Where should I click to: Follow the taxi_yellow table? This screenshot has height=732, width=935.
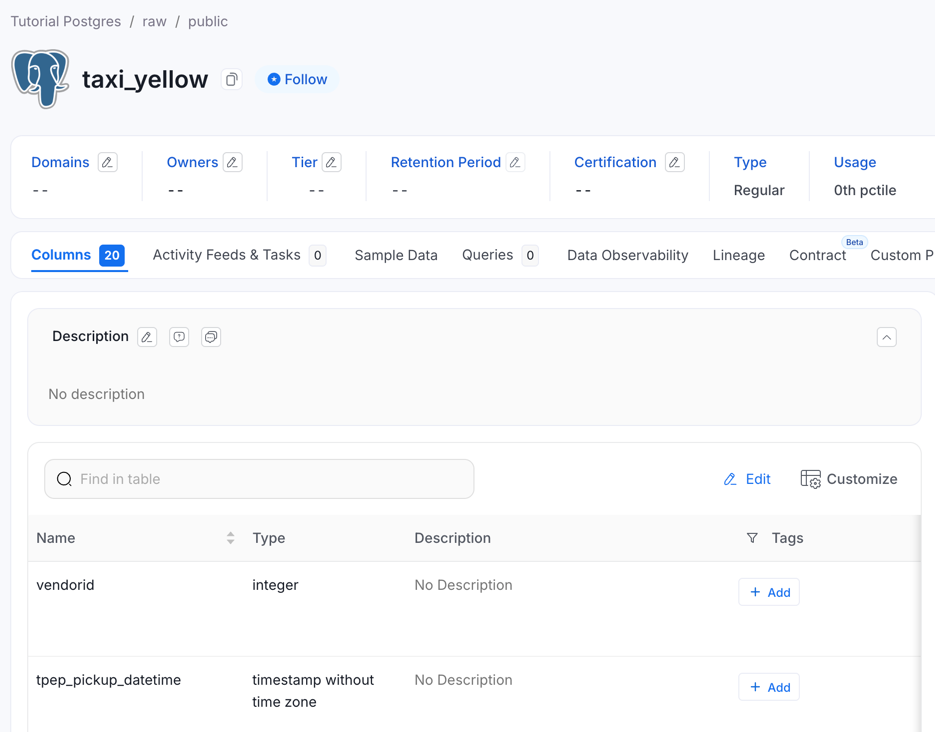tap(297, 79)
